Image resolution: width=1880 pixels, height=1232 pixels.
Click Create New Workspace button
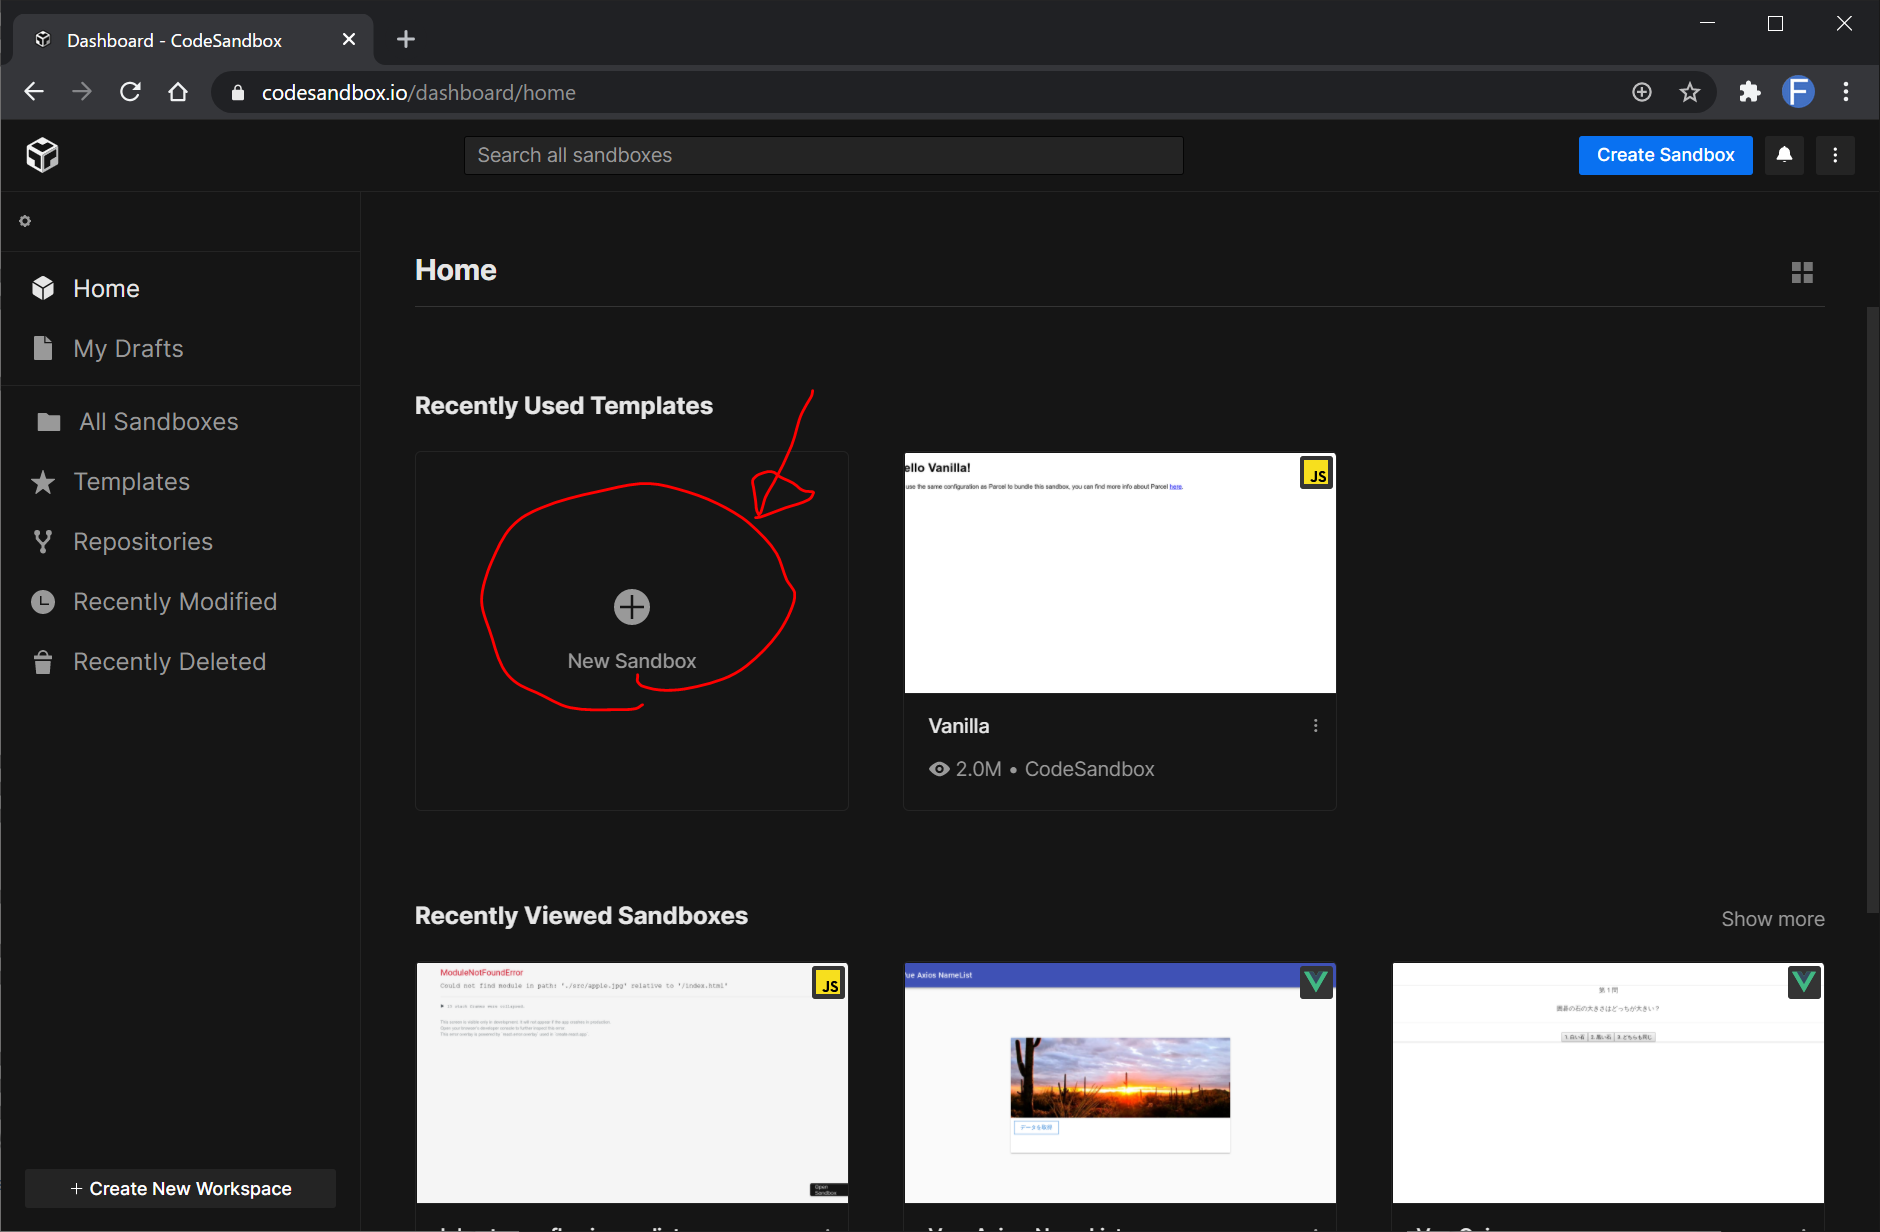(180, 1188)
